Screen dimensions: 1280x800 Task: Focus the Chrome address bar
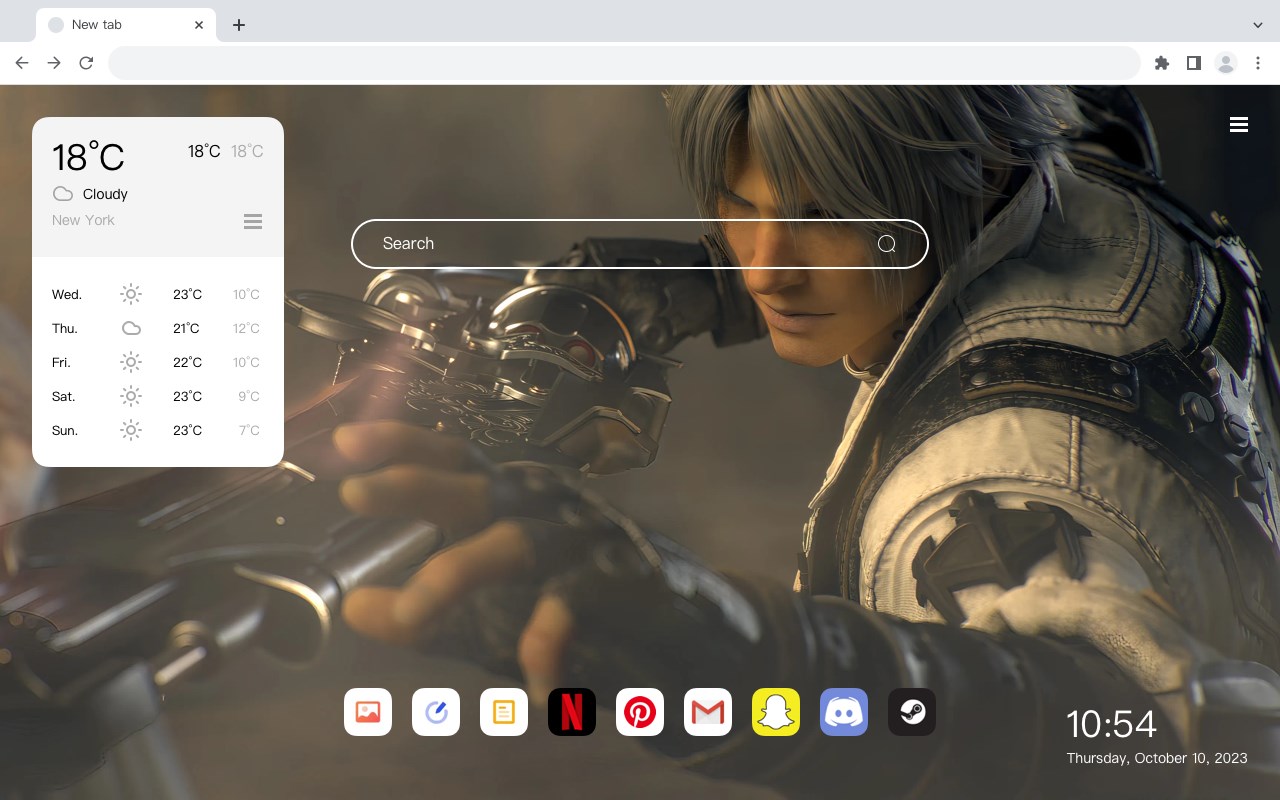click(x=624, y=63)
